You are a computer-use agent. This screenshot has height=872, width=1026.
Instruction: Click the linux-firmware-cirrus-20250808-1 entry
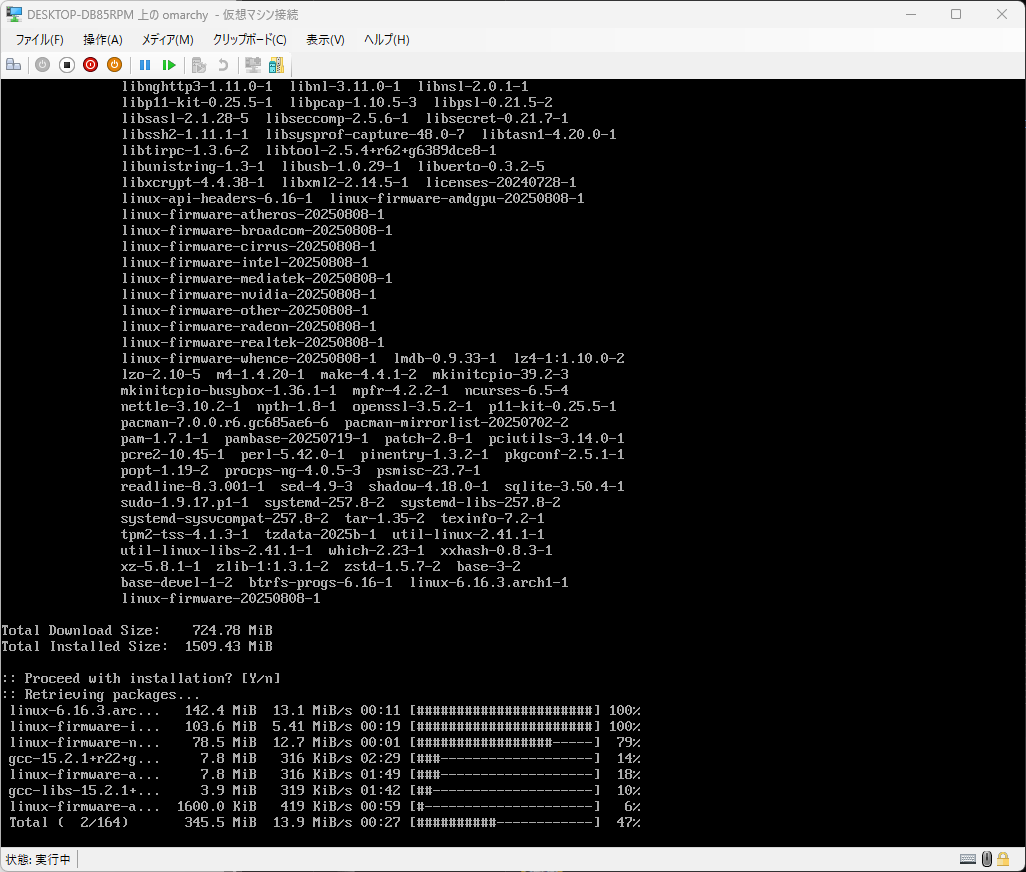pyautogui.click(x=249, y=247)
